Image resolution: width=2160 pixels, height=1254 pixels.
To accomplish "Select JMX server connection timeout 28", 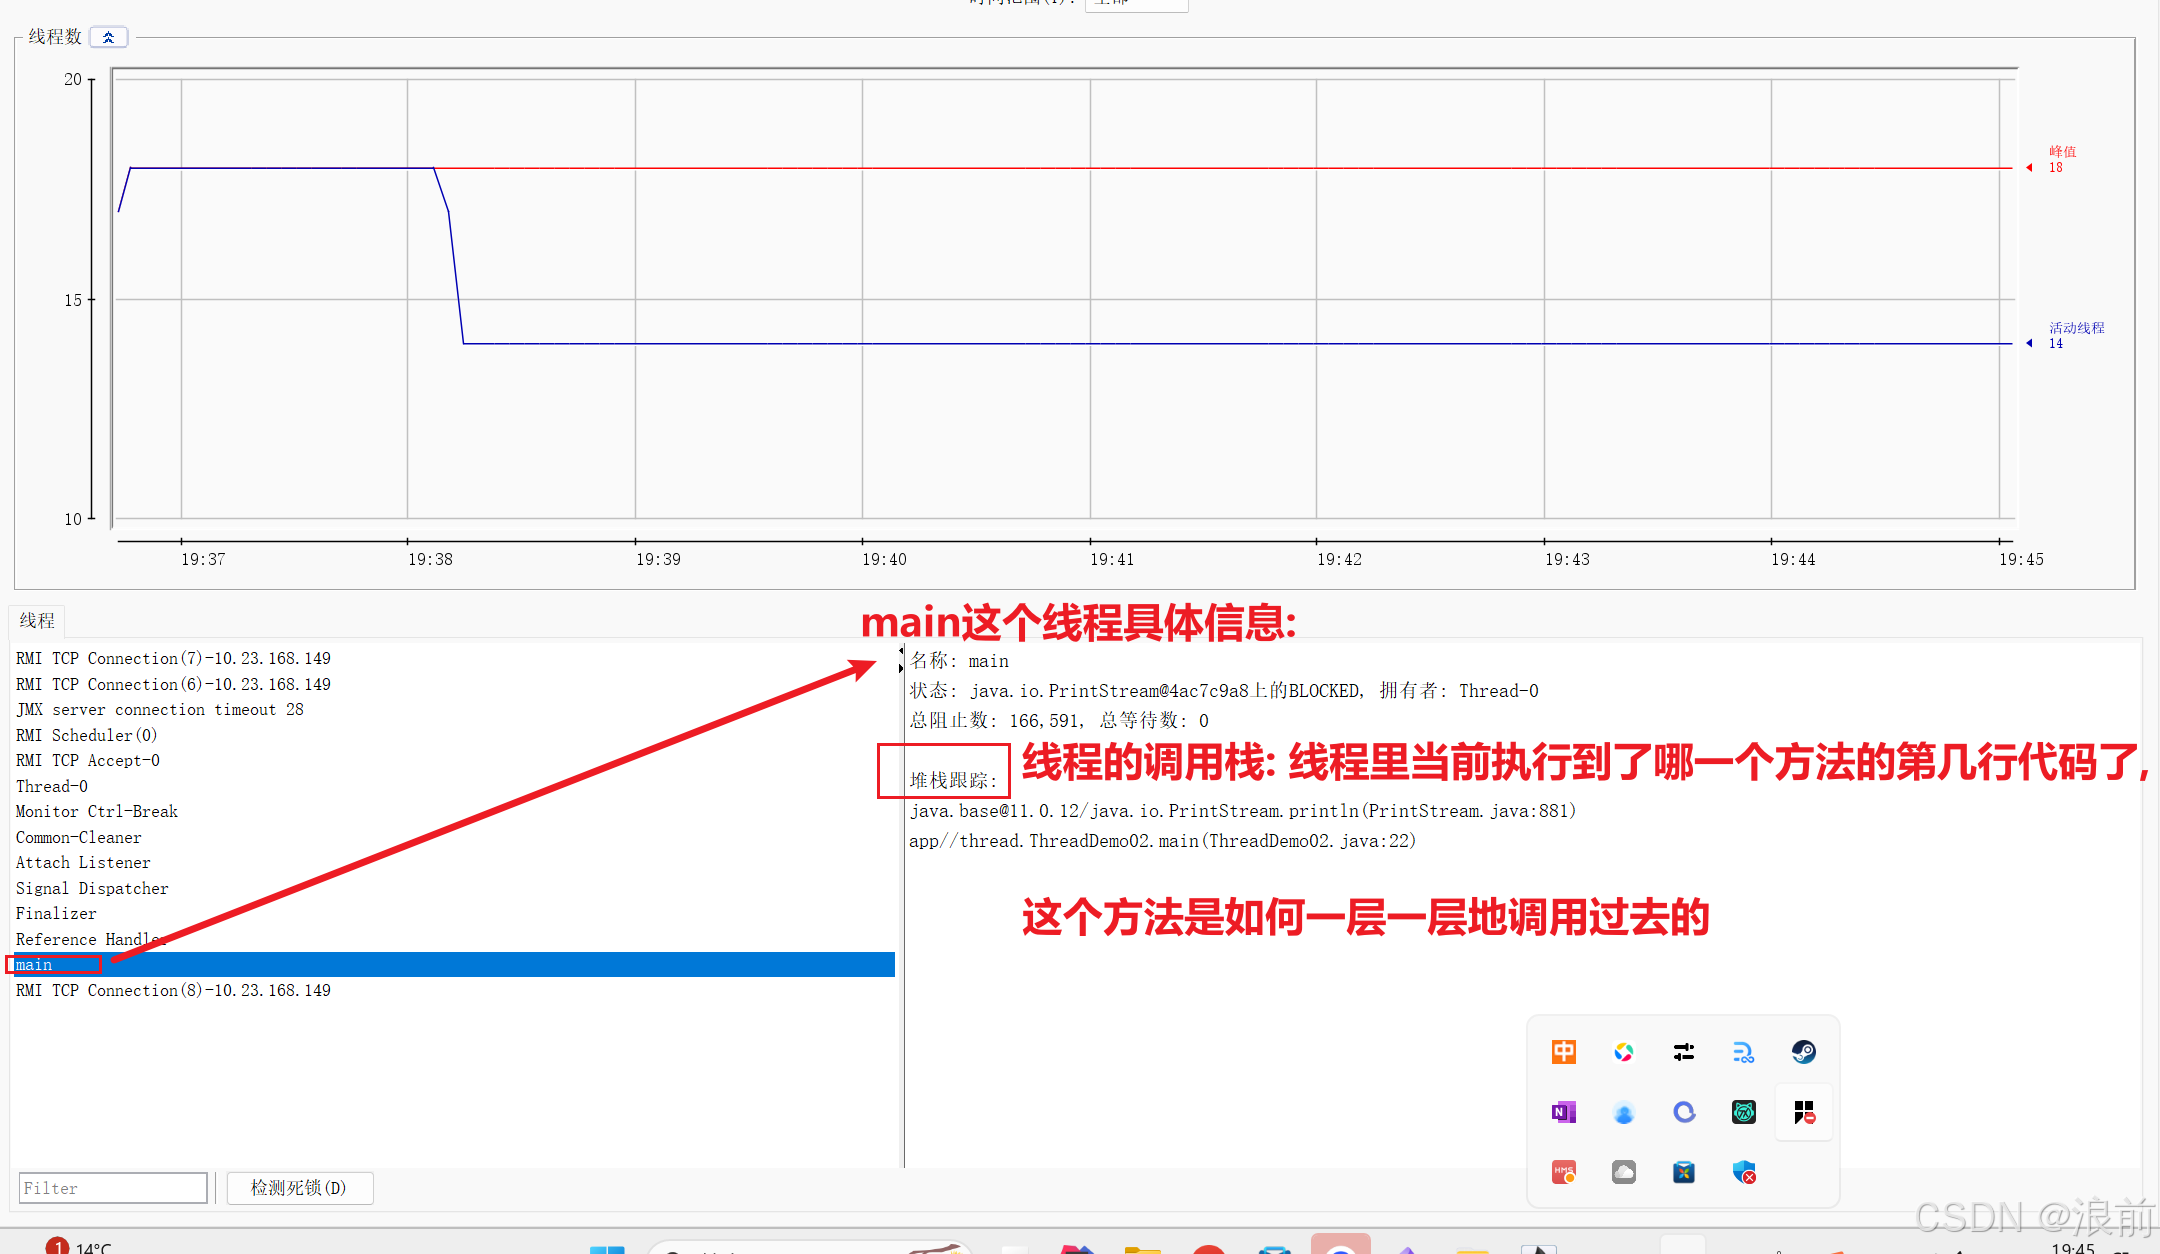I will click(x=159, y=709).
